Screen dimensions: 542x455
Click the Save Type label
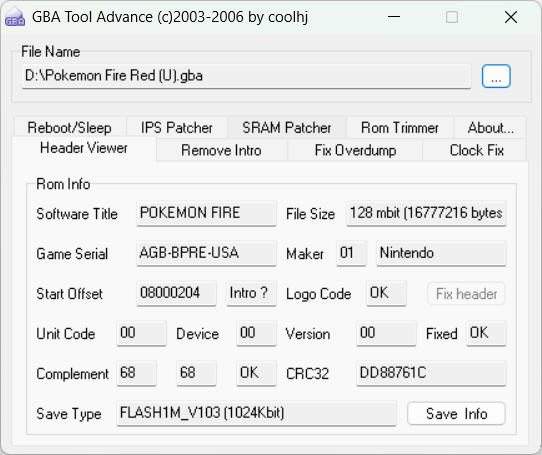[69, 414]
